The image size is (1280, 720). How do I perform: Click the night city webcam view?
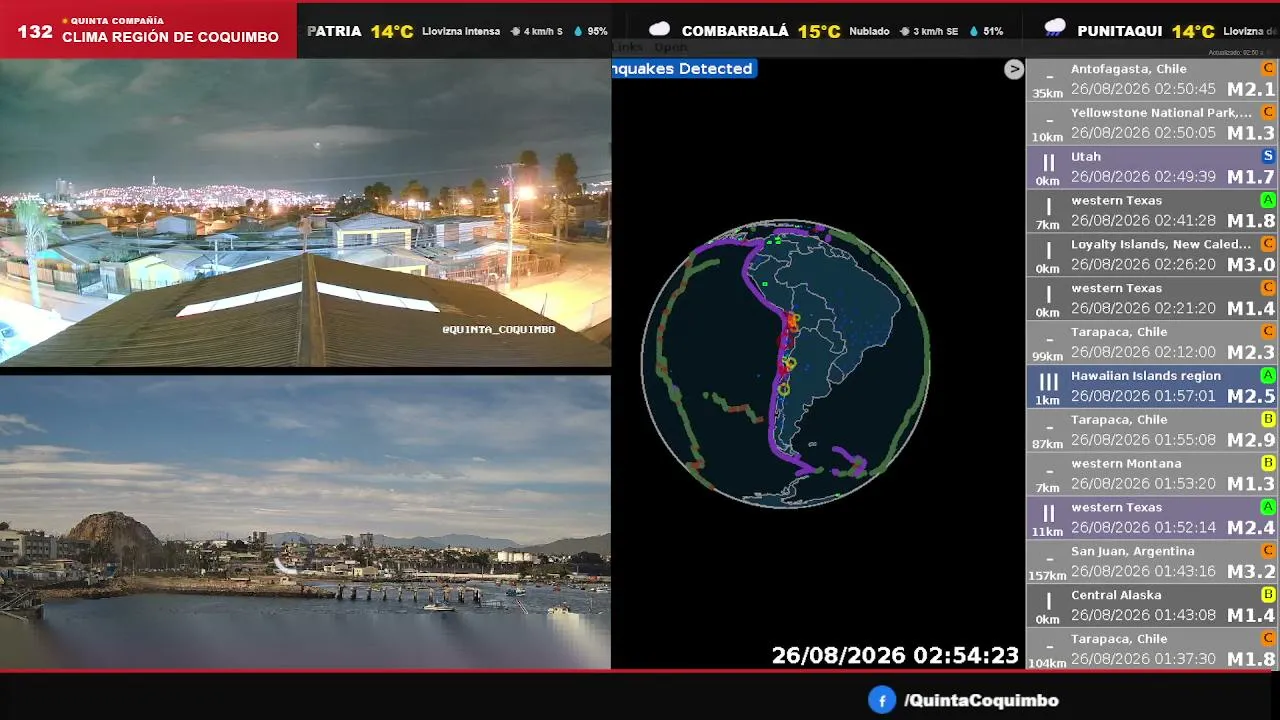click(x=305, y=212)
